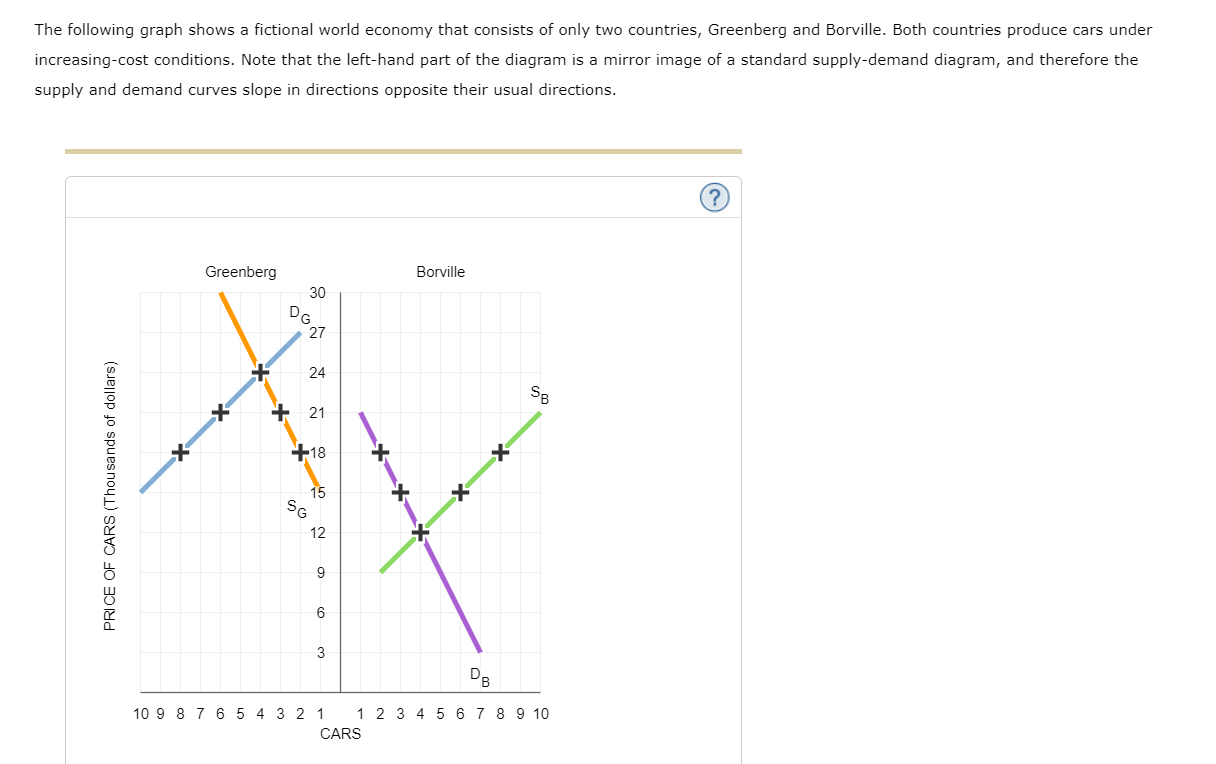1216x764 pixels.
Task: Click the Borville panel title
Action: (440, 271)
